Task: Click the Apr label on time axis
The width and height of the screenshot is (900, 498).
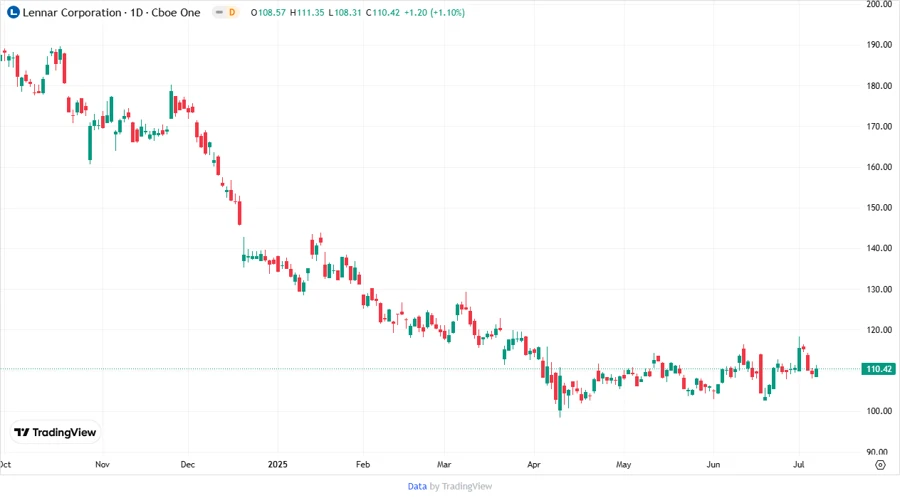Action: click(534, 464)
